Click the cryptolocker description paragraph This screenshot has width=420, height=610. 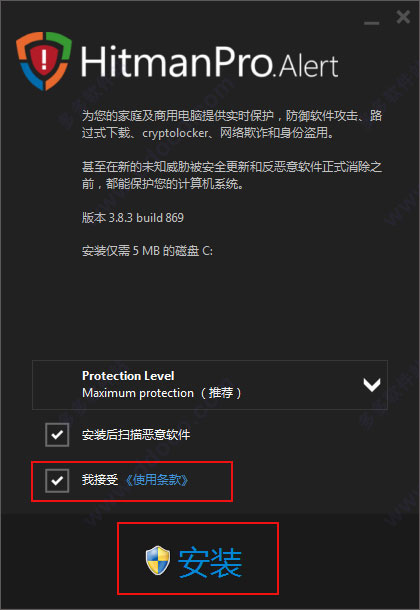[232, 124]
